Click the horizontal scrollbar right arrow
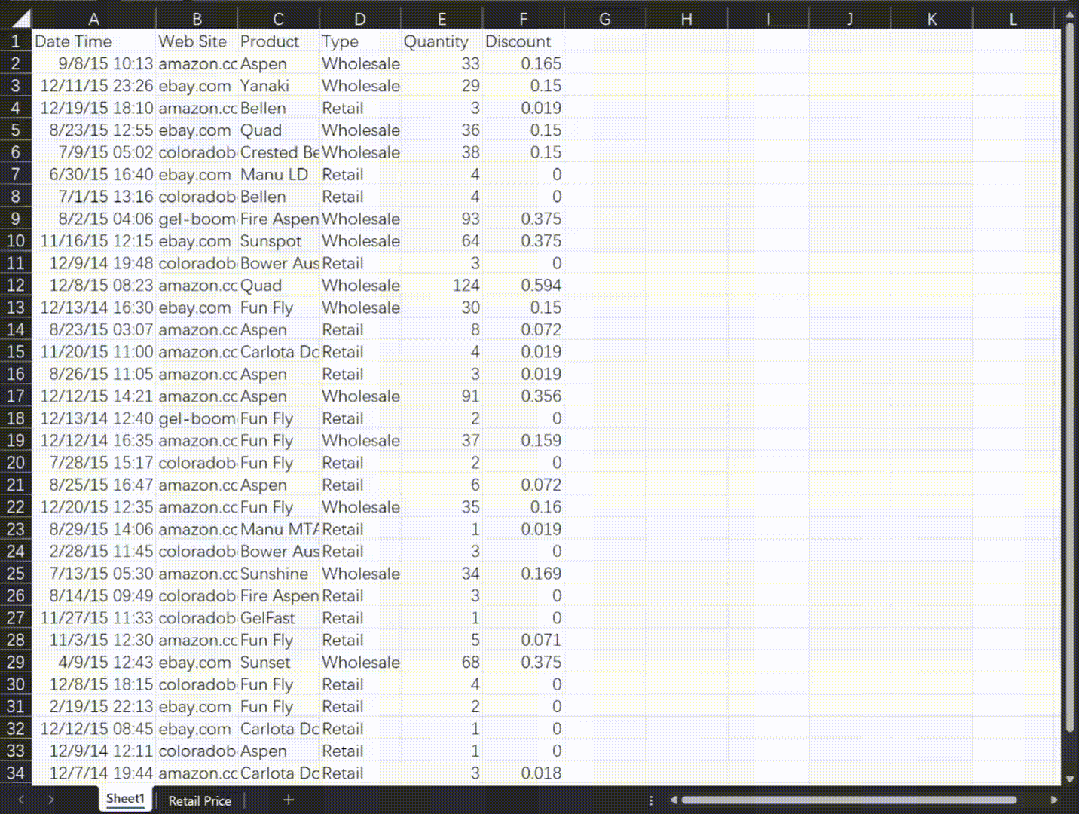1079x814 pixels. click(1054, 800)
